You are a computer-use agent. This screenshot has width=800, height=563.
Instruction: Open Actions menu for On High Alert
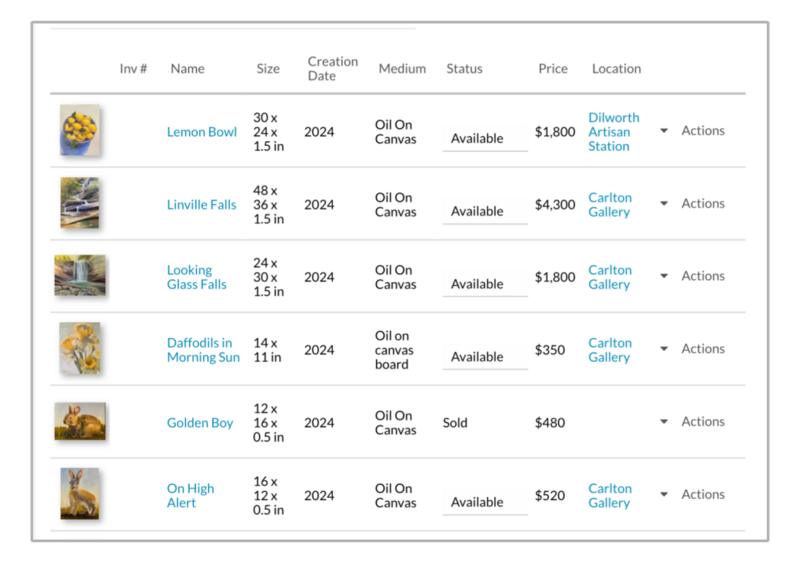[692, 495]
